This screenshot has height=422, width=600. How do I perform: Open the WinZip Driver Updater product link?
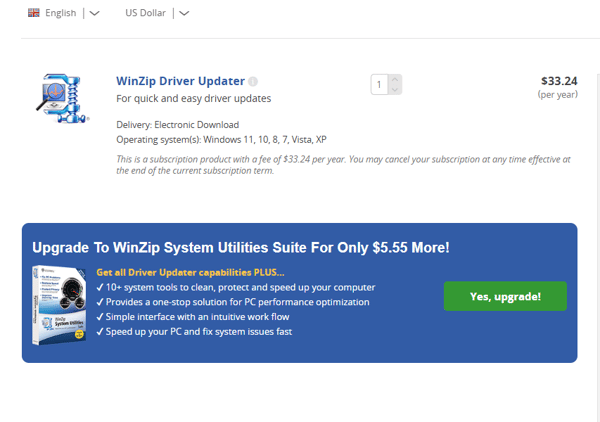(180, 81)
